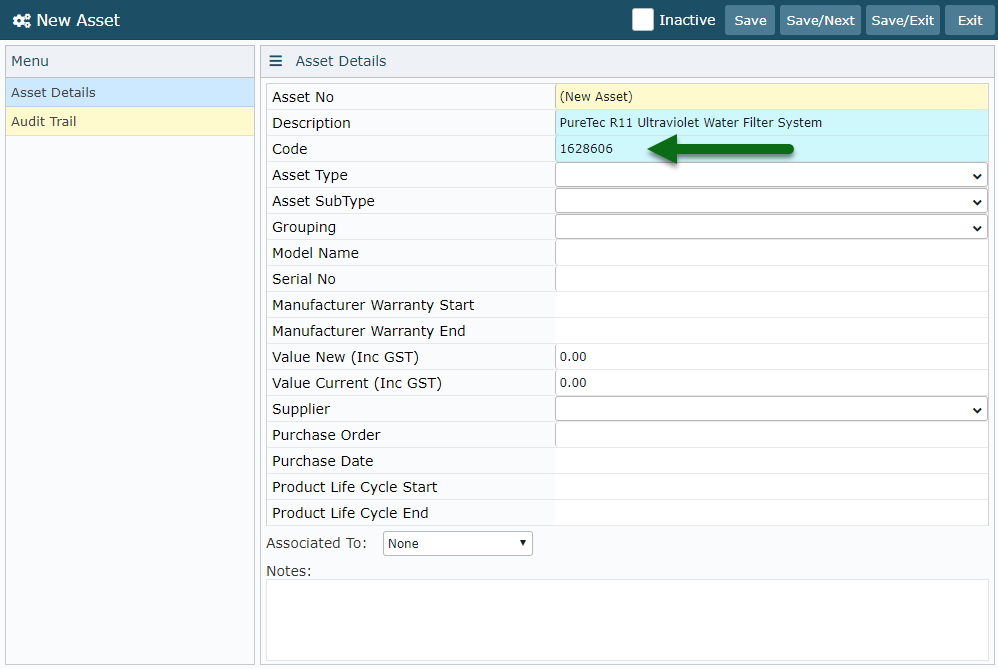Open Audit Trail from the Menu

point(130,121)
